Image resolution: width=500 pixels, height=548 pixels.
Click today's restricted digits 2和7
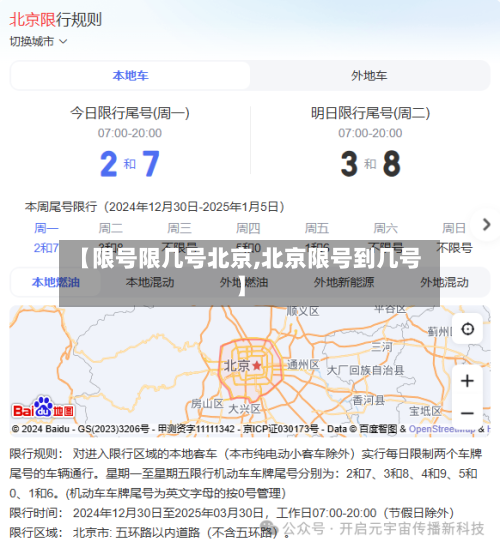(130, 163)
